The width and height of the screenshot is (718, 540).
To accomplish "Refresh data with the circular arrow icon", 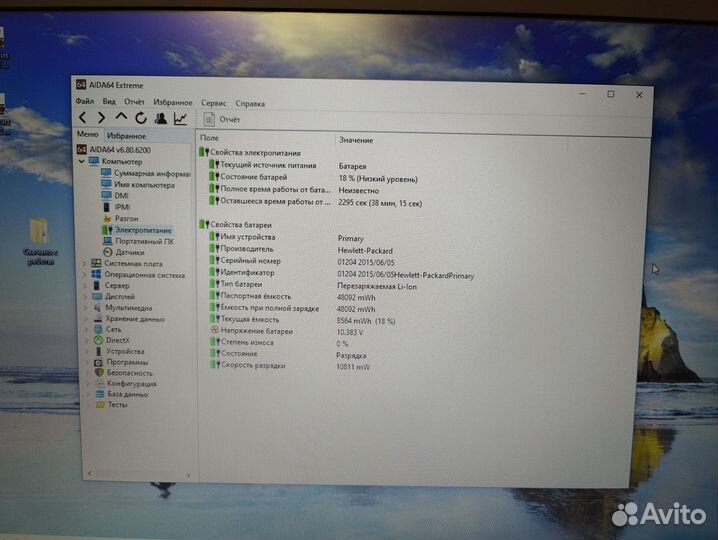I will click(x=141, y=118).
